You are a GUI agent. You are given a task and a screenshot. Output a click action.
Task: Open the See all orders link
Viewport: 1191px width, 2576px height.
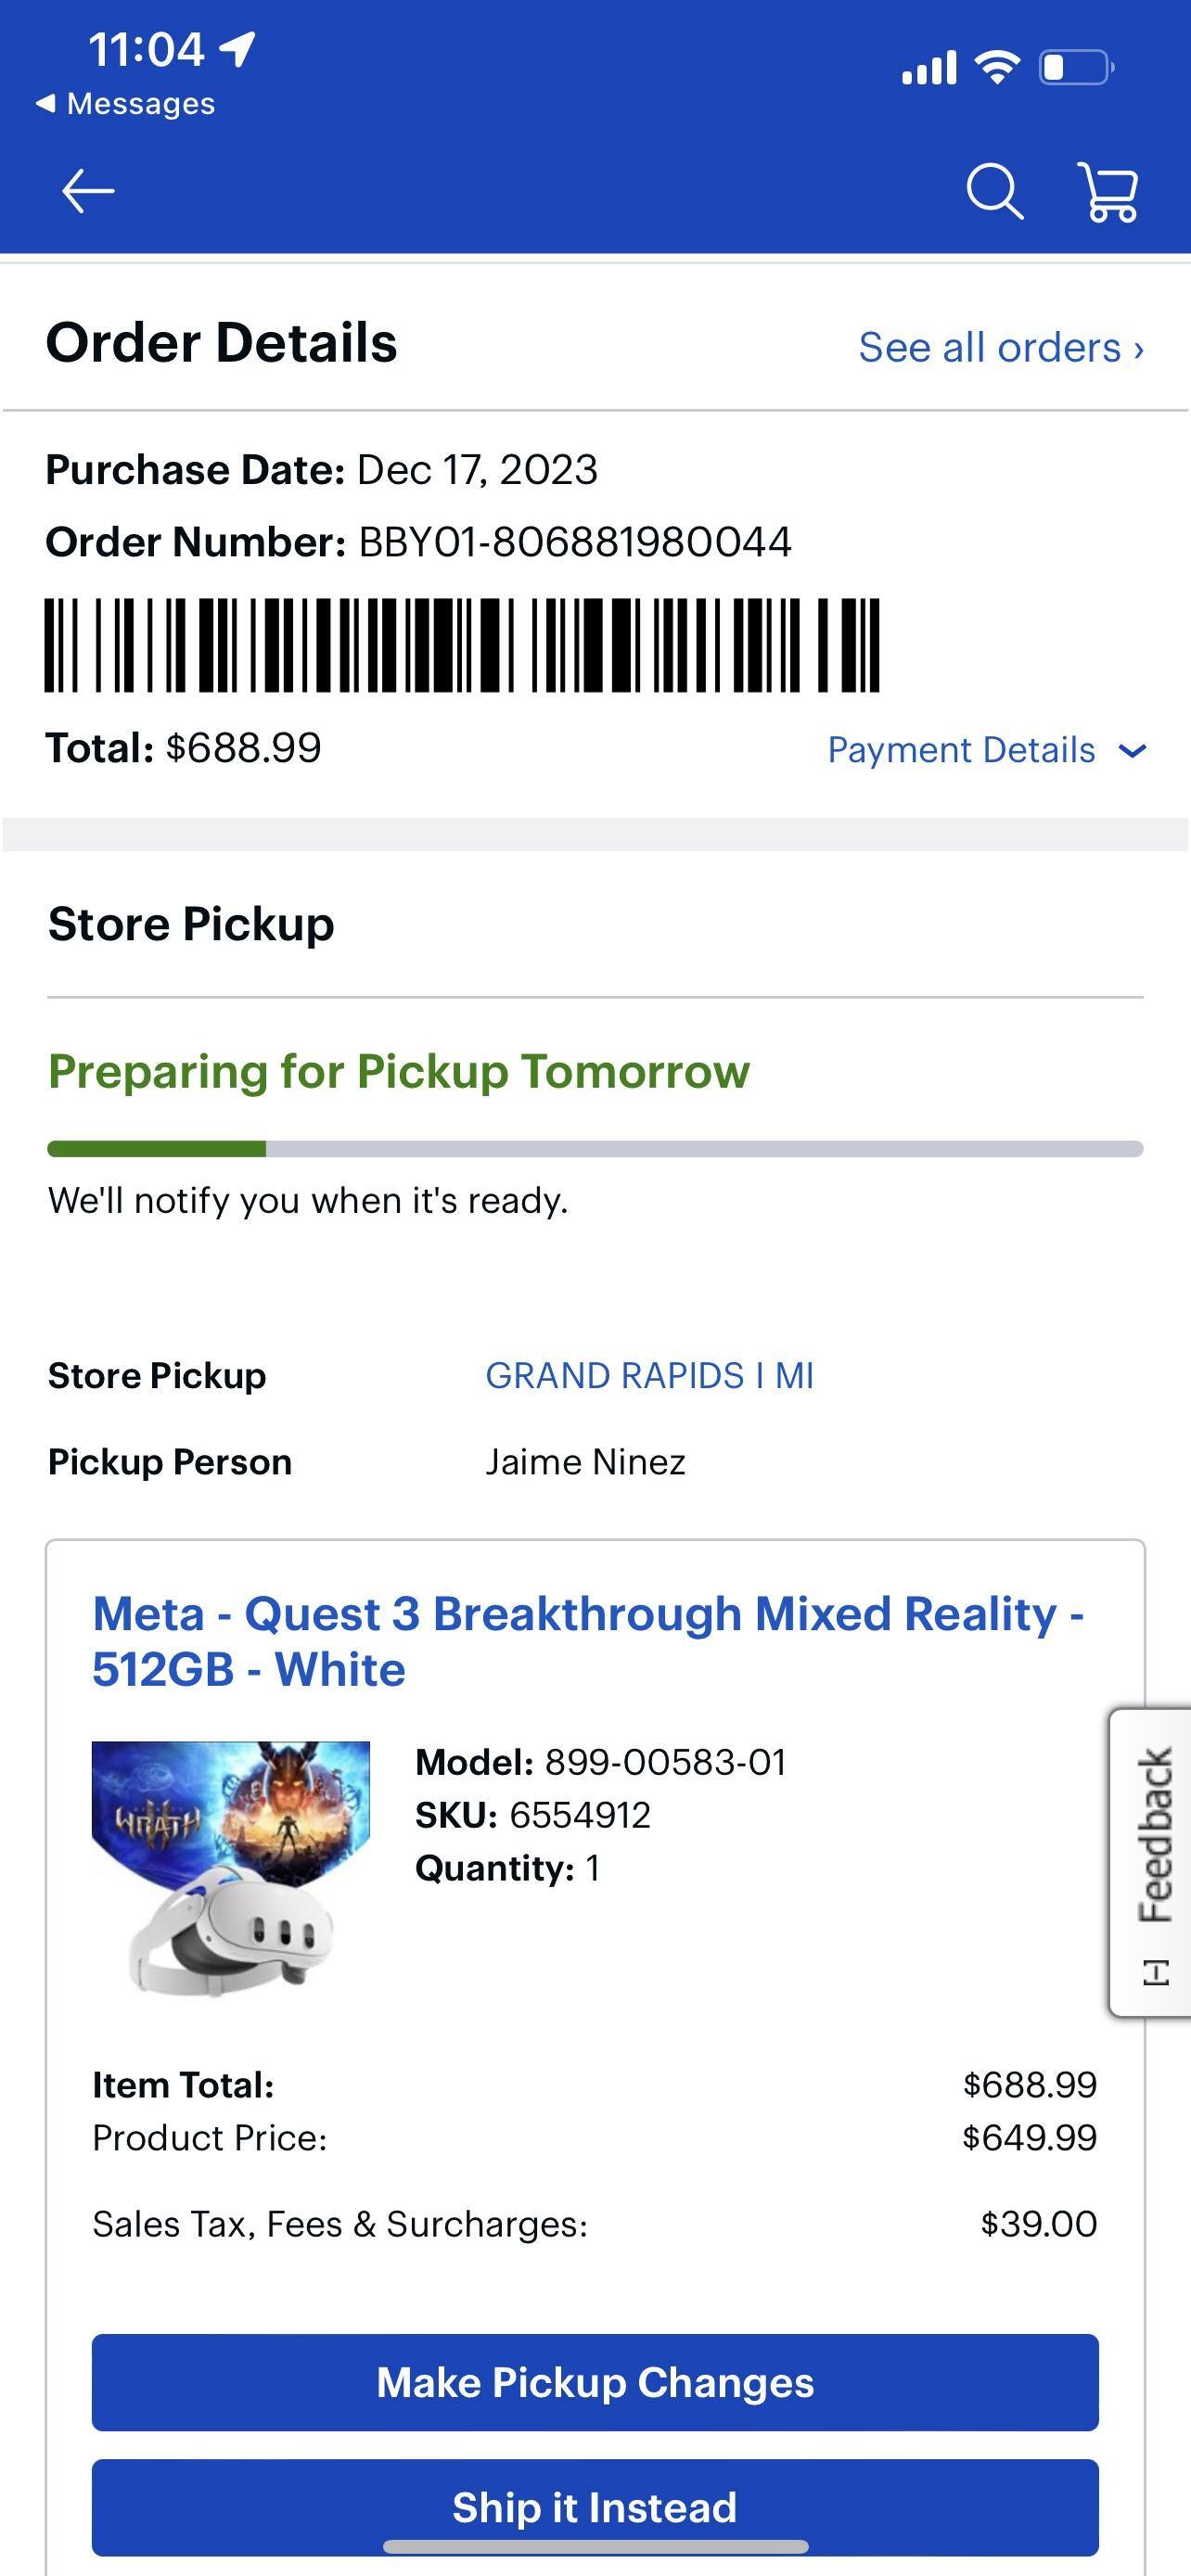coord(1000,348)
